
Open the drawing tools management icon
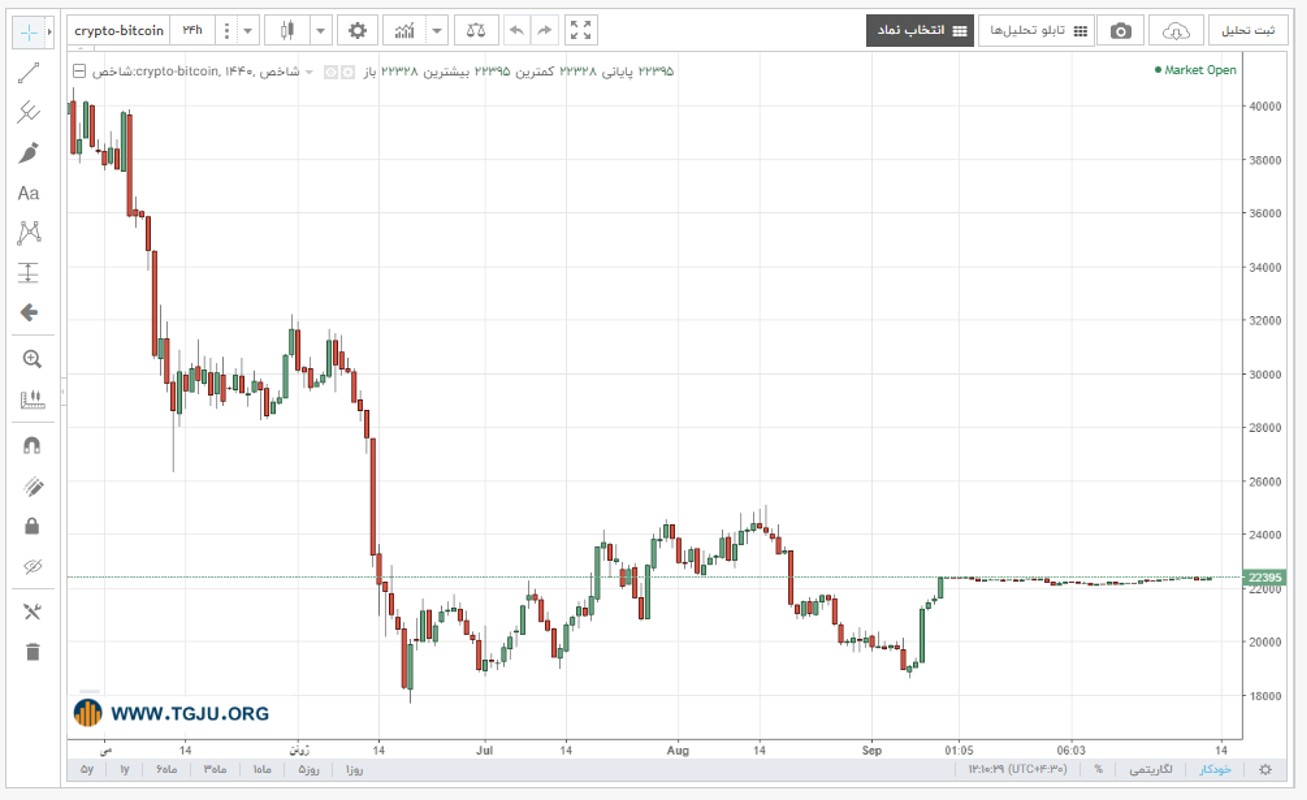32,612
